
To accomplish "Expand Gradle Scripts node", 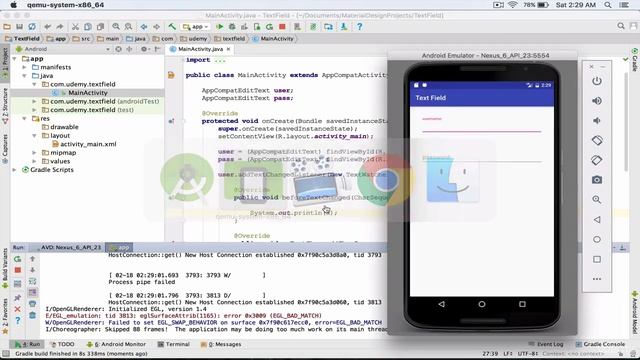I will 15,170.
